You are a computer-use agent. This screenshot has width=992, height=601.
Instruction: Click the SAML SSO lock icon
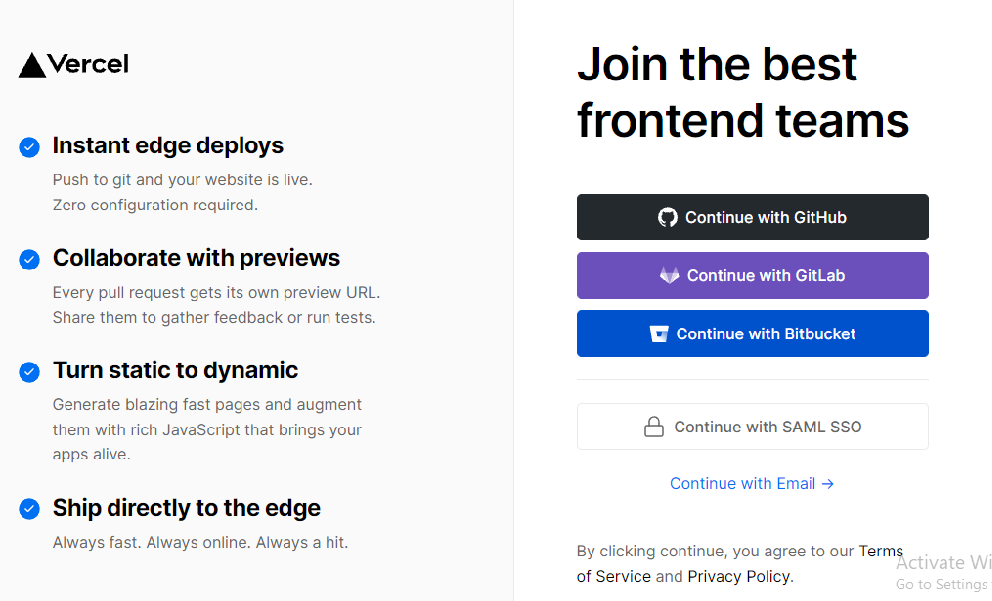[x=653, y=427]
